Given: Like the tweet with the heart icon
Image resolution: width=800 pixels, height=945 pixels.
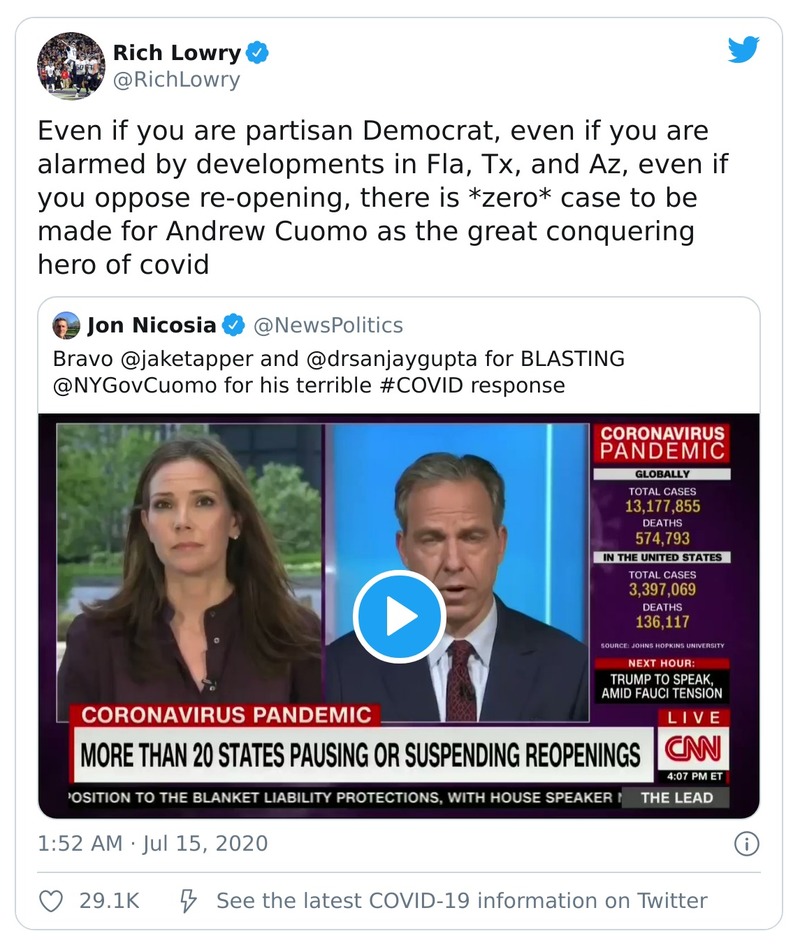Looking at the screenshot, I should pos(51,900).
